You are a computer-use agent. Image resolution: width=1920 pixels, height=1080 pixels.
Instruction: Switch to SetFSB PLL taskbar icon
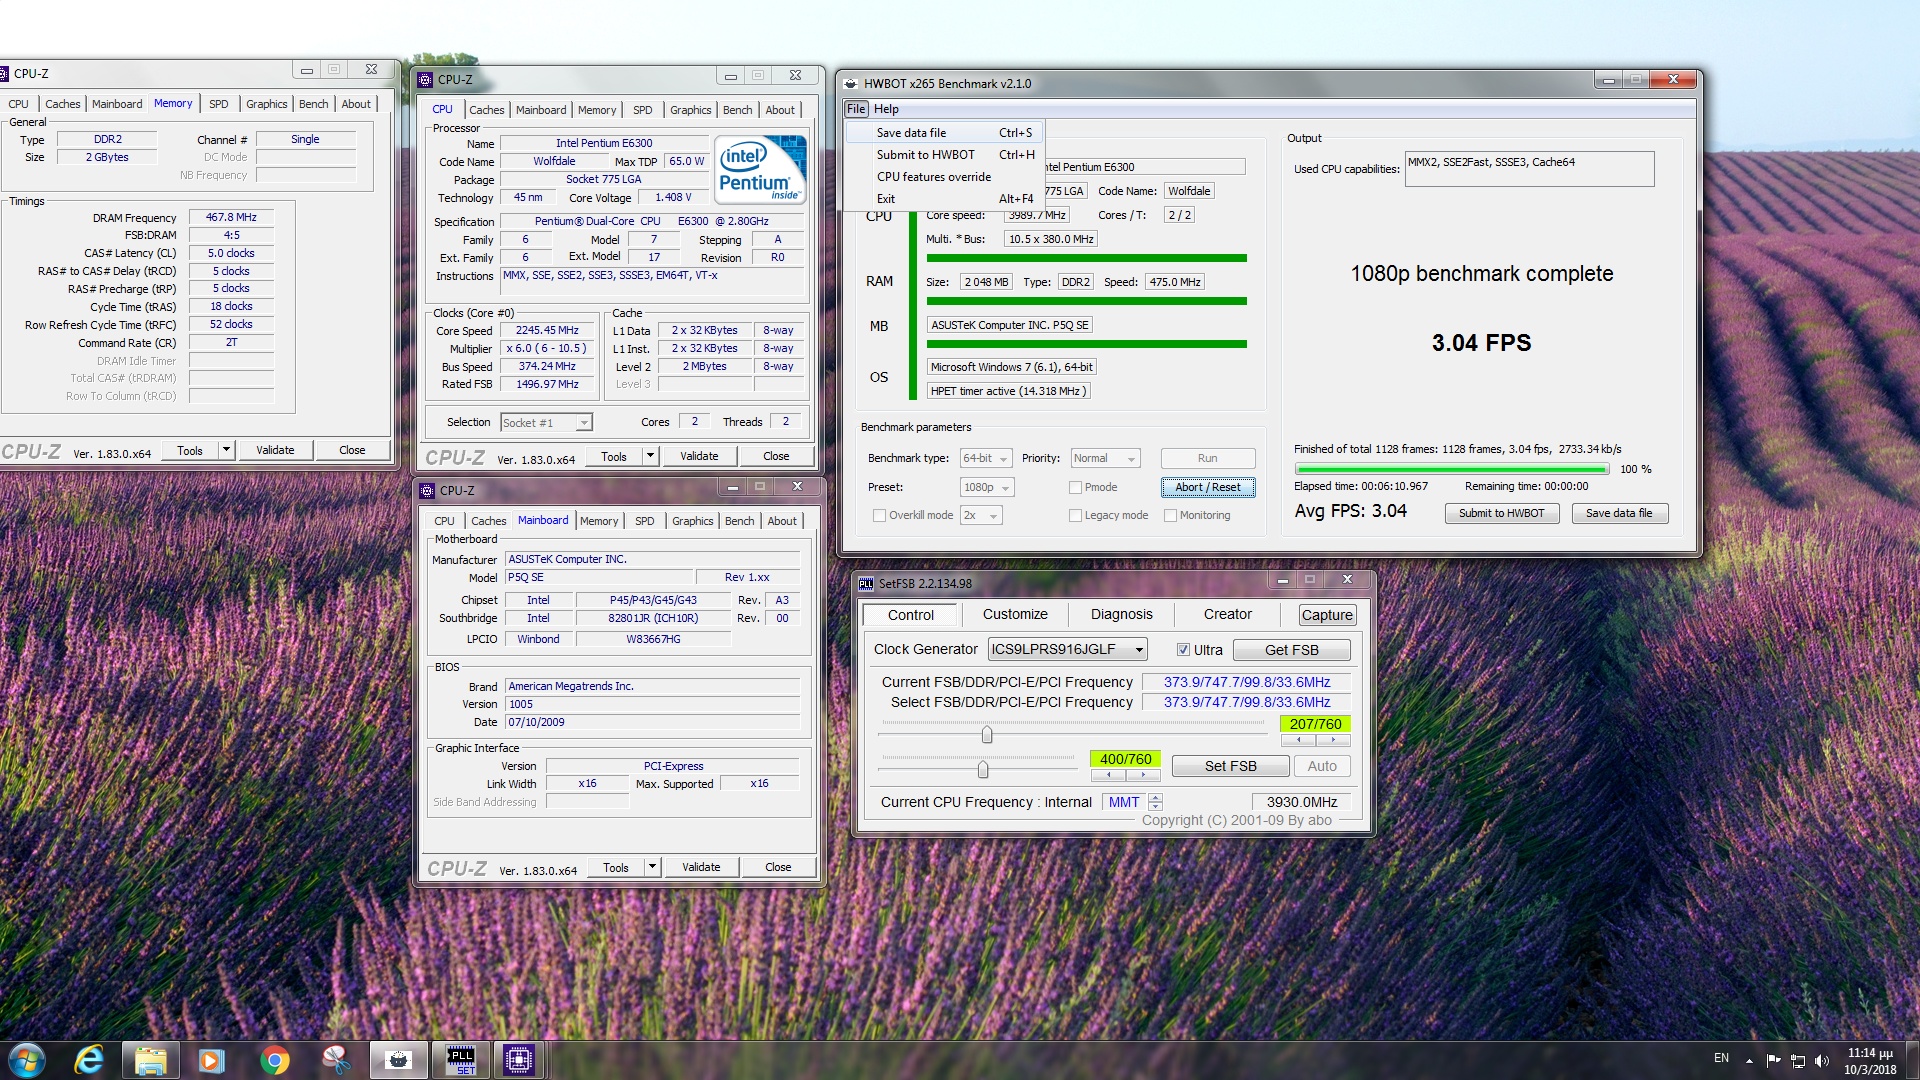tap(460, 1060)
